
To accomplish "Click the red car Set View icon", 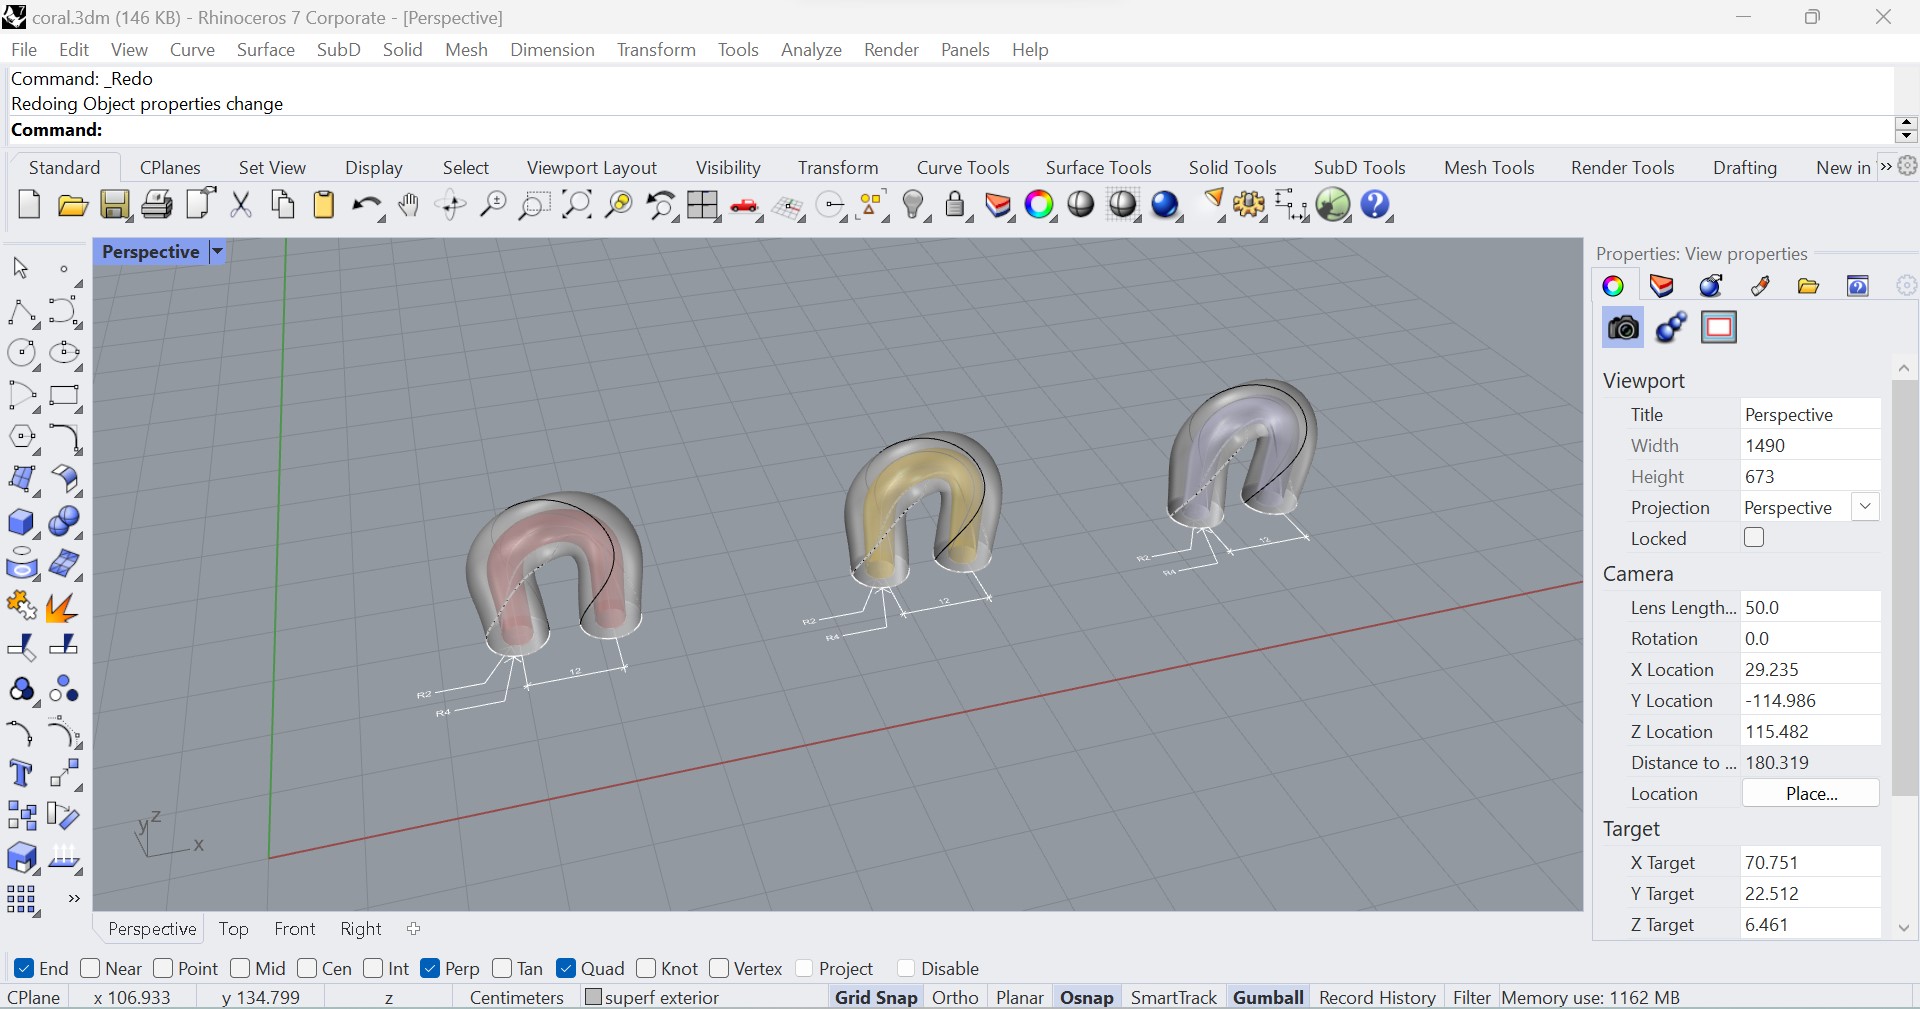I will 745,206.
